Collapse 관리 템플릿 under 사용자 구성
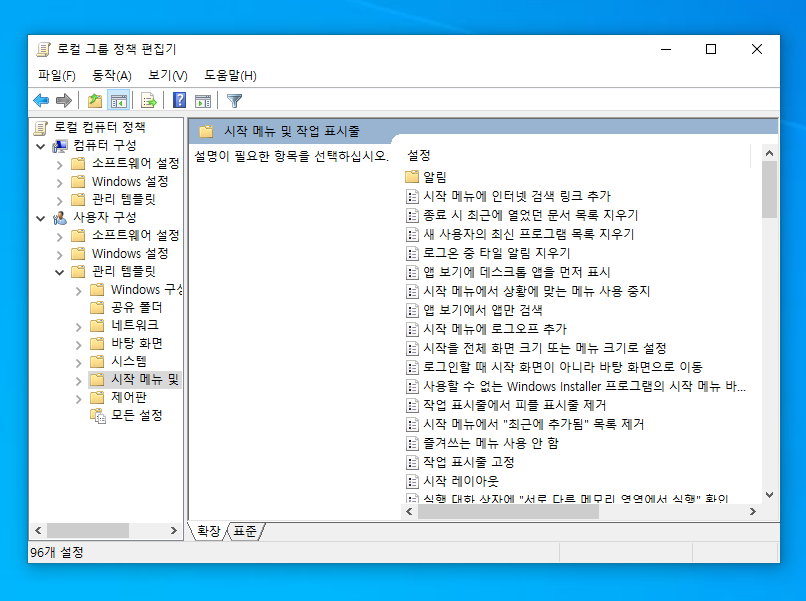The width and height of the screenshot is (806, 601). [x=60, y=272]
